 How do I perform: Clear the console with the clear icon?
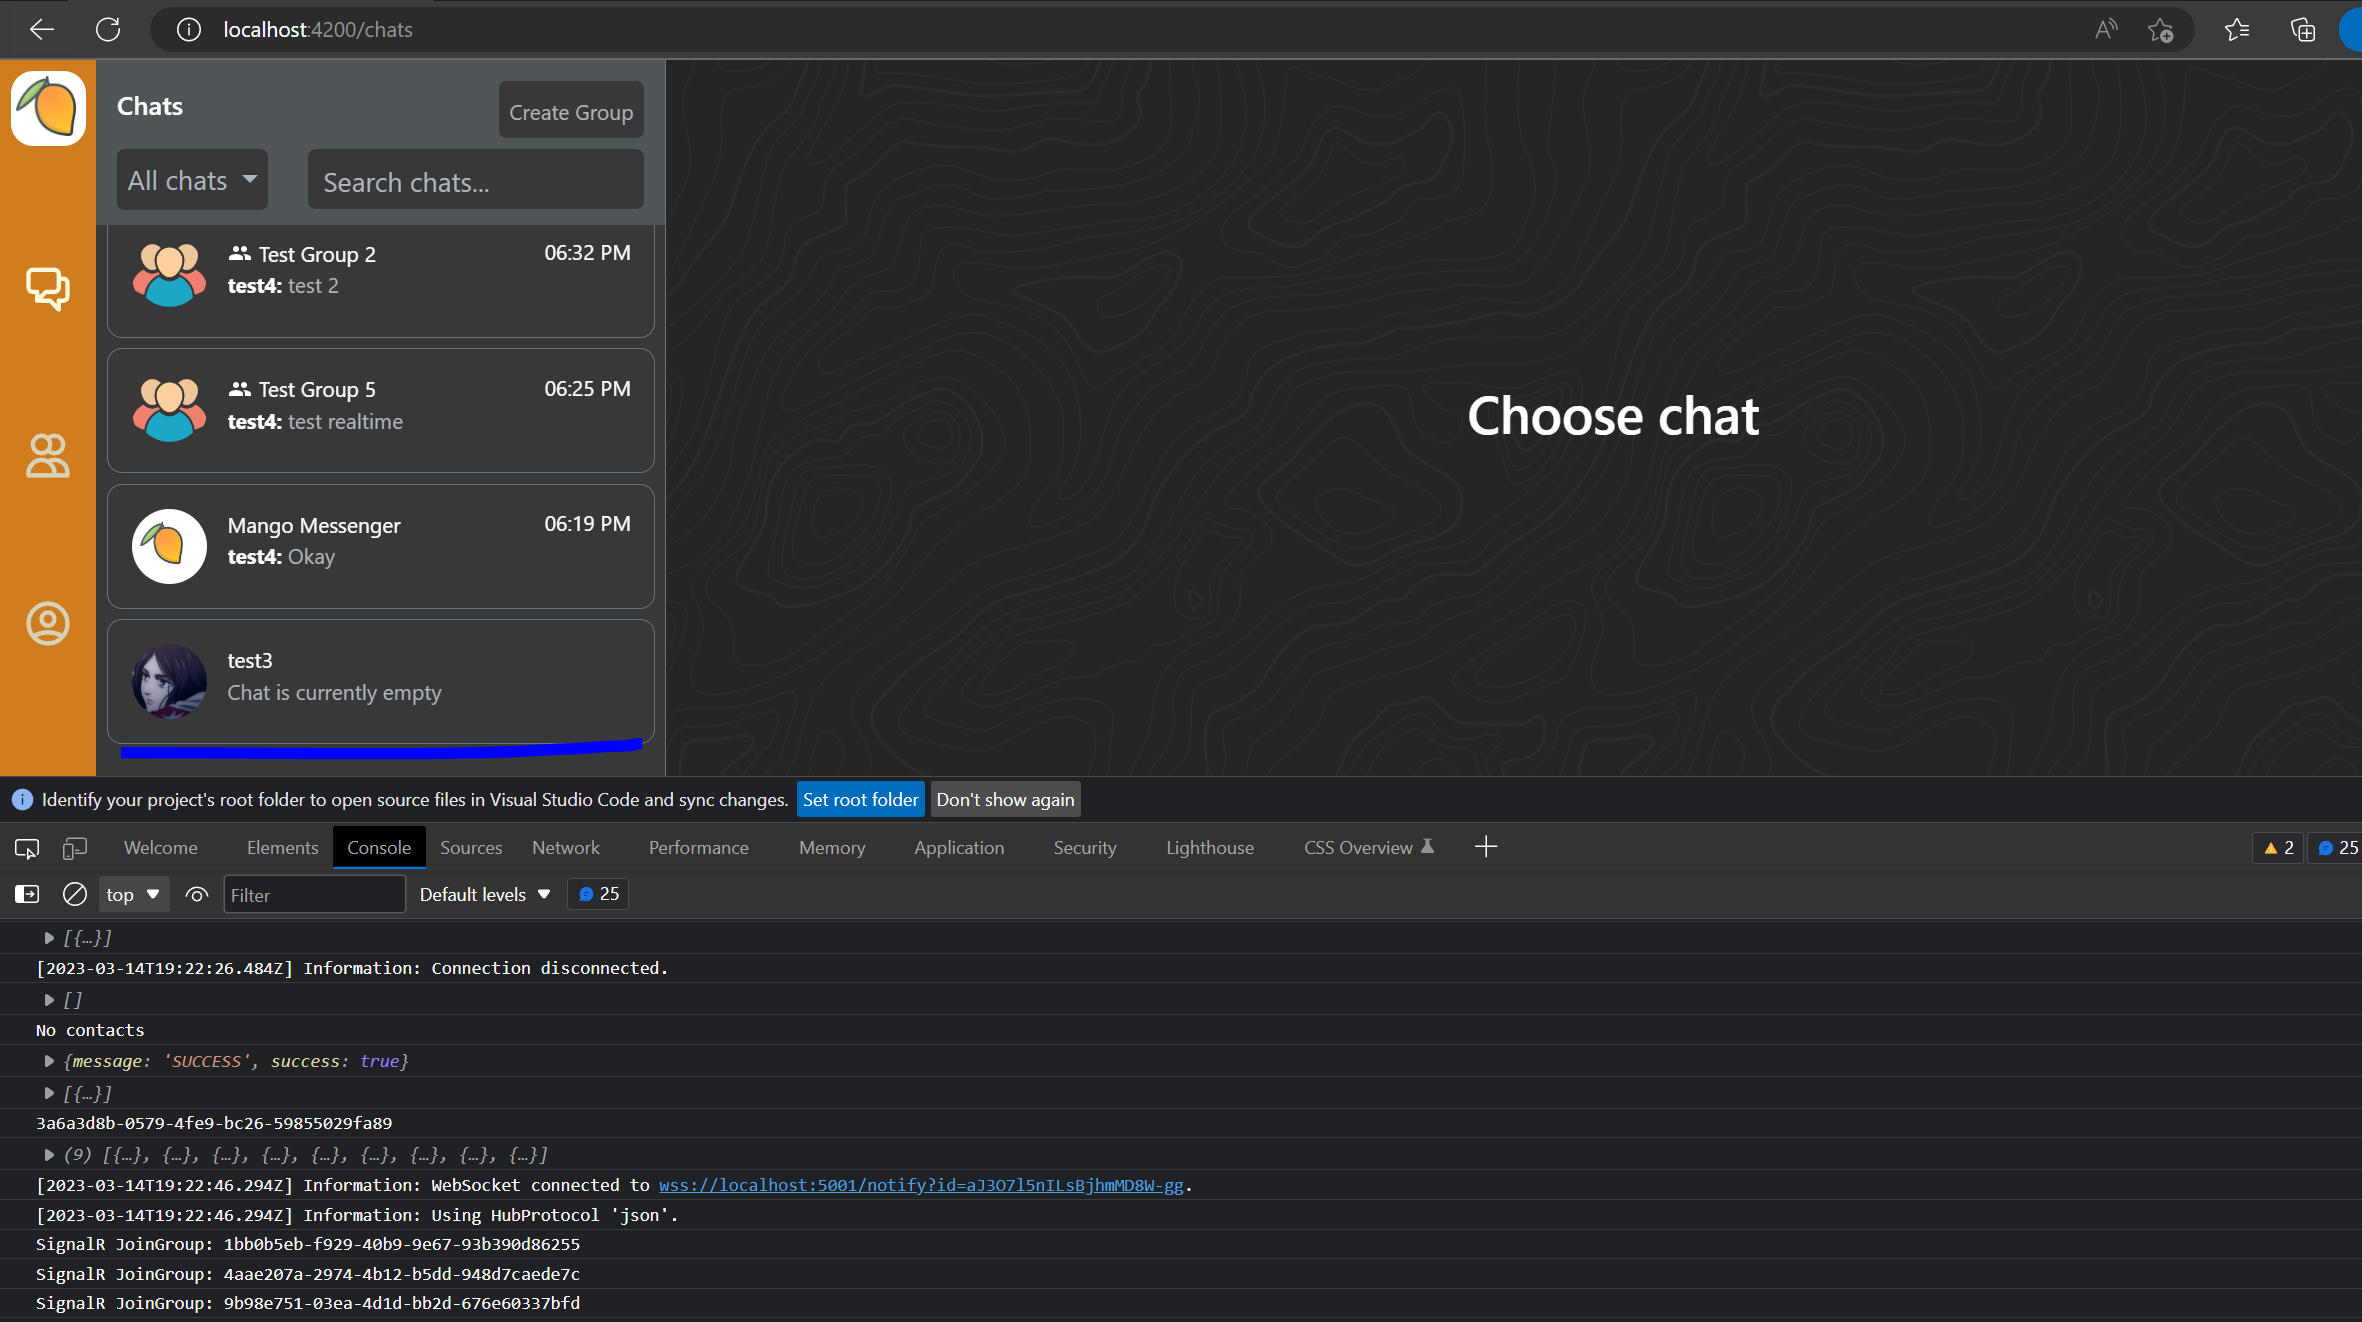[75, 894]
